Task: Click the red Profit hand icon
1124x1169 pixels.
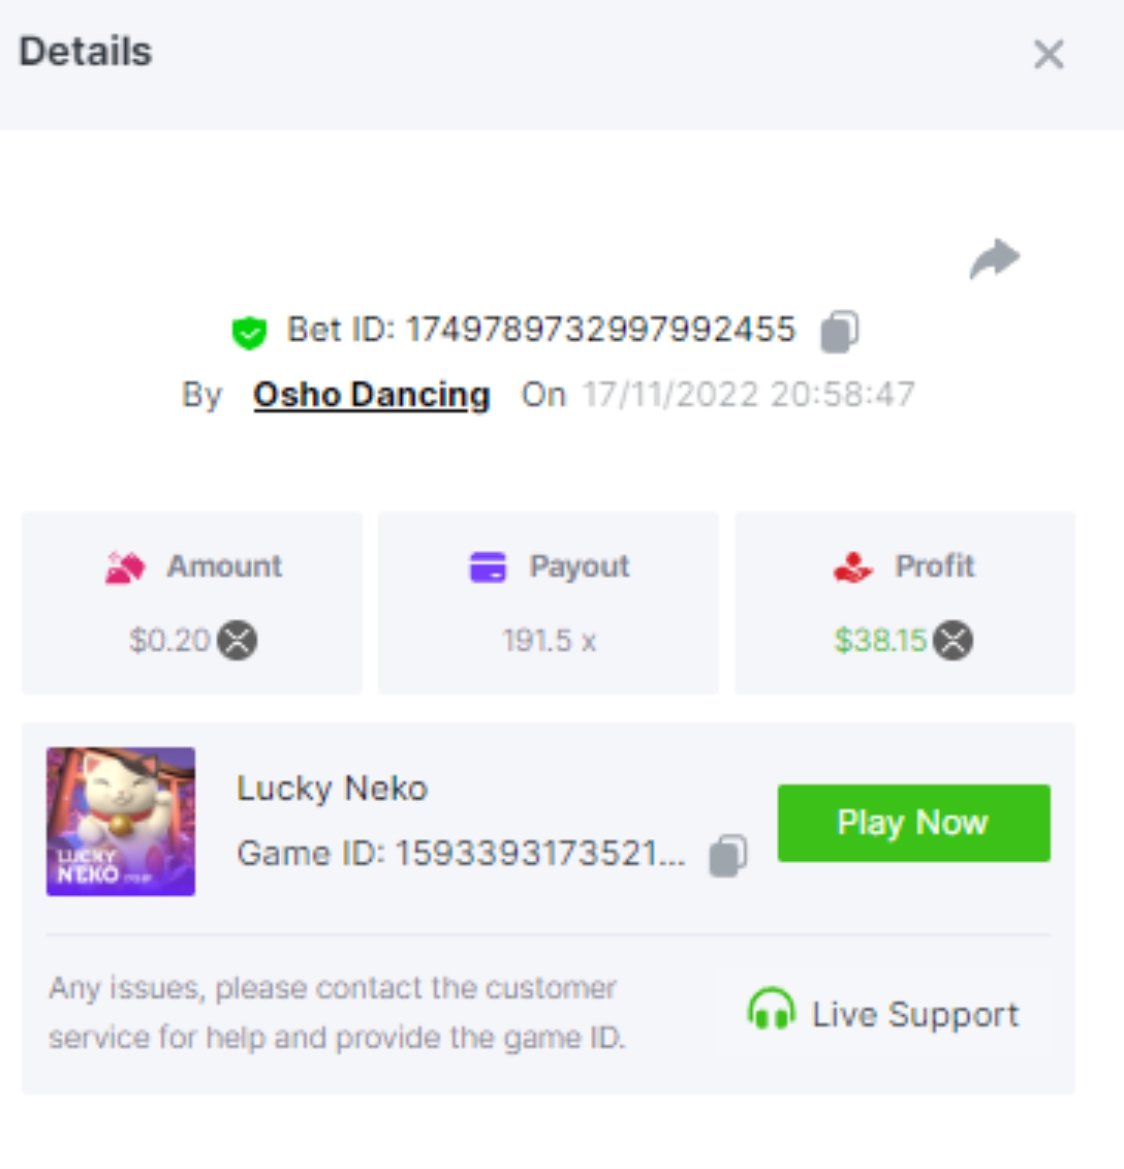Action: point(853,567)
